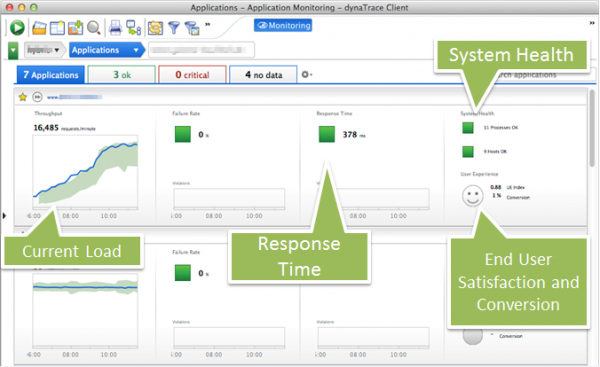Click the funnel filter icon

click(174, 28)
